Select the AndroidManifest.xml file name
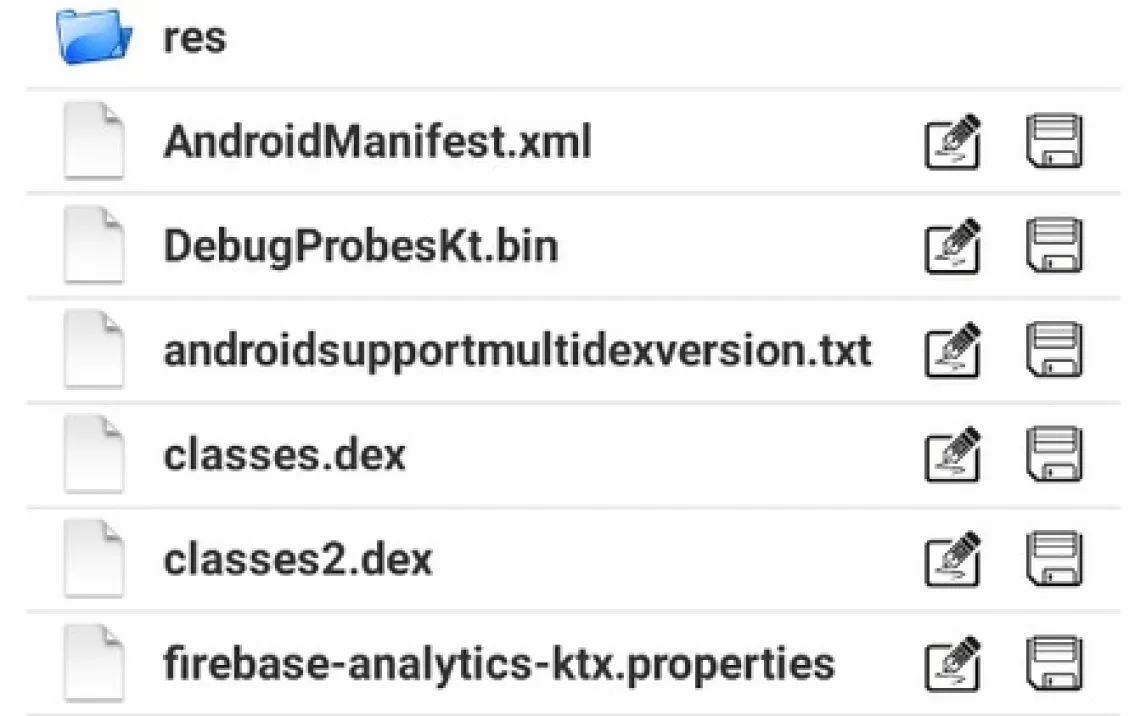Screen dimensions: 1146x716 377,143
